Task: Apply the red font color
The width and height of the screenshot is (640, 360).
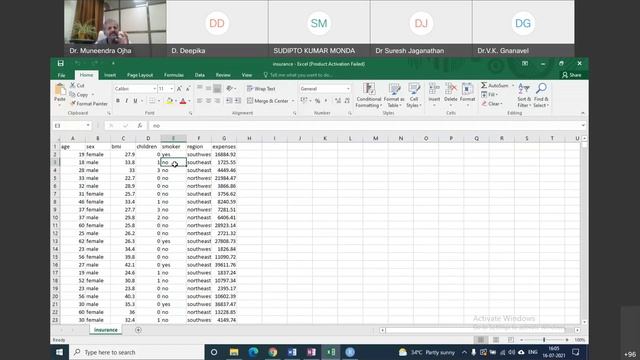Action: click(183, 101)
